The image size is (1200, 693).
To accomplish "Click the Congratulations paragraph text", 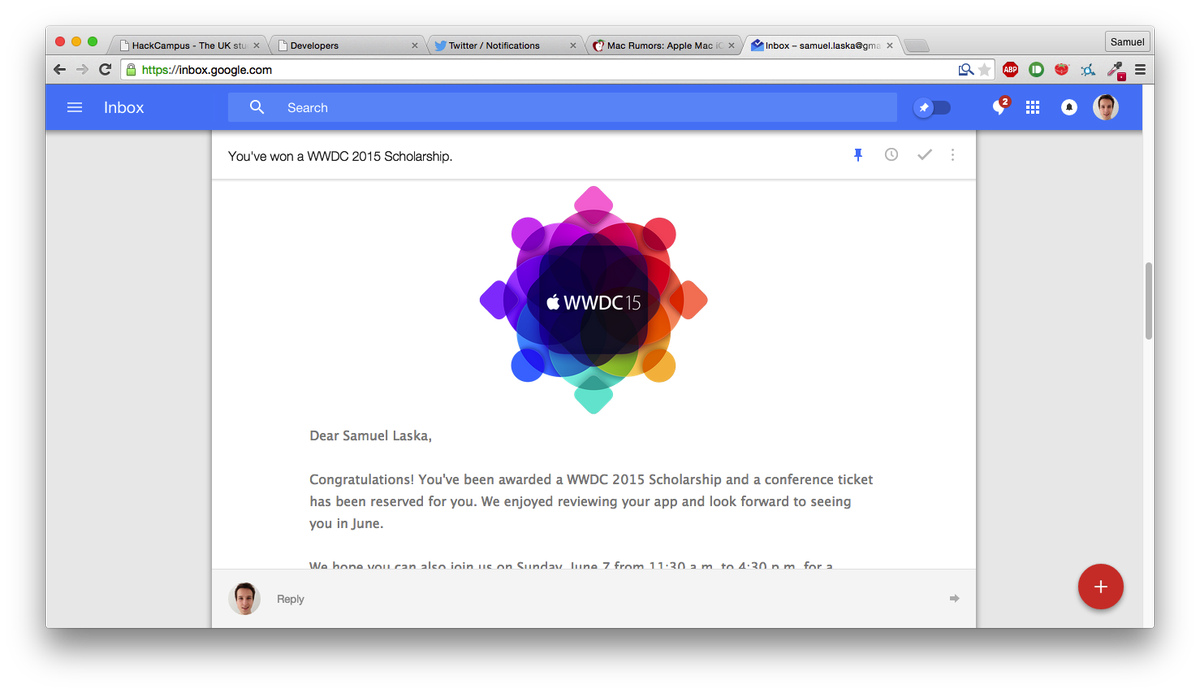I will 591,501.
